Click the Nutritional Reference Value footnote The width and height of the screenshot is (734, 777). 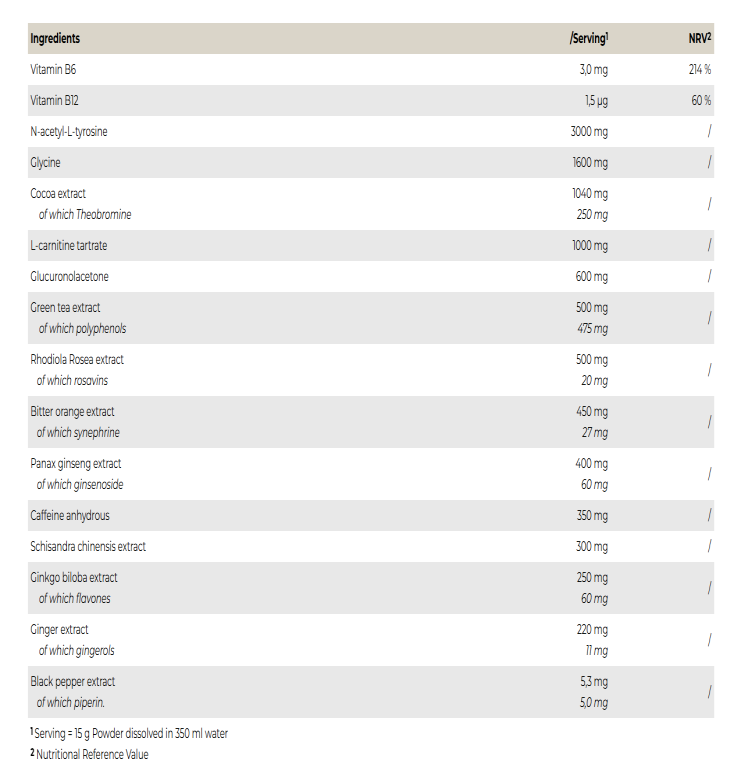coord(92,755)
